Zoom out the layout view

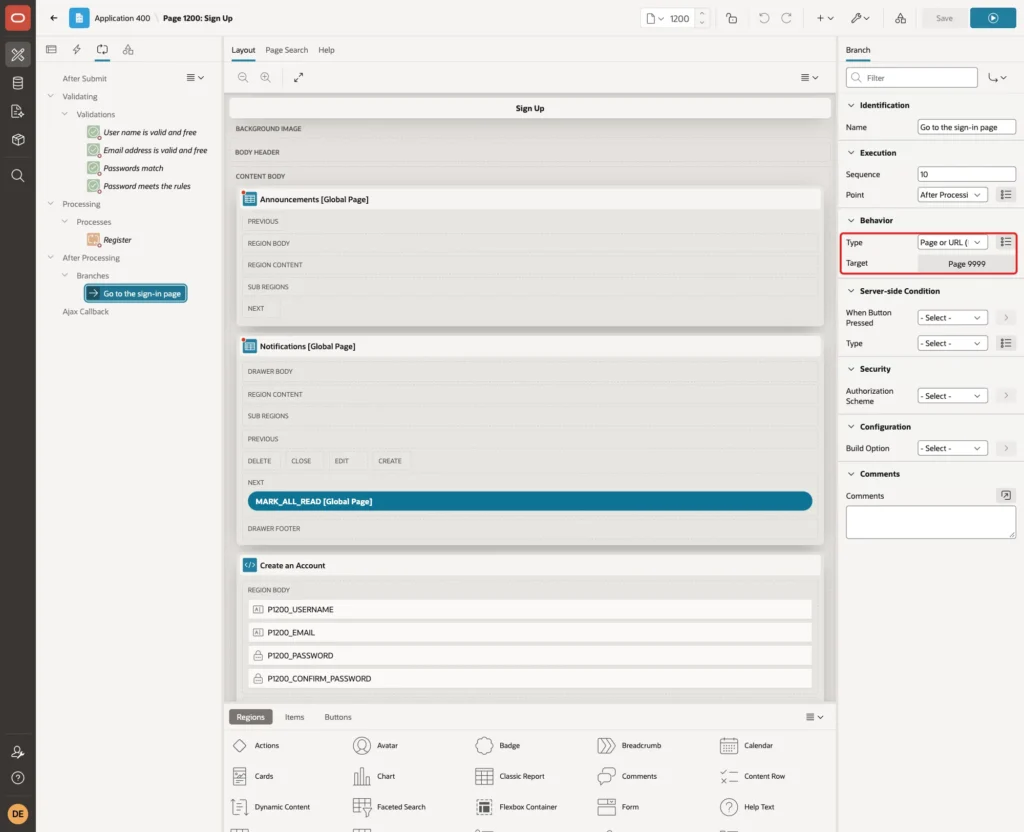coord(243,77)
